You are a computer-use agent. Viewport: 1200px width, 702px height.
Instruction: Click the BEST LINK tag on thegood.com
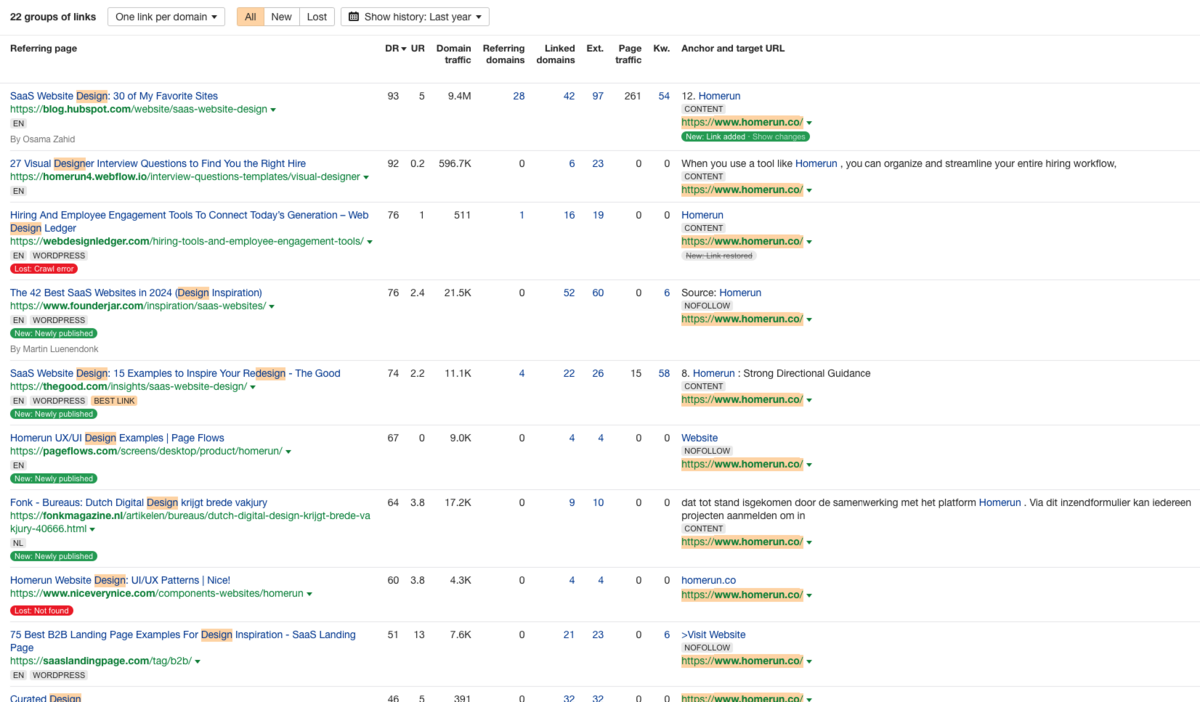click(x=113, y=401)
